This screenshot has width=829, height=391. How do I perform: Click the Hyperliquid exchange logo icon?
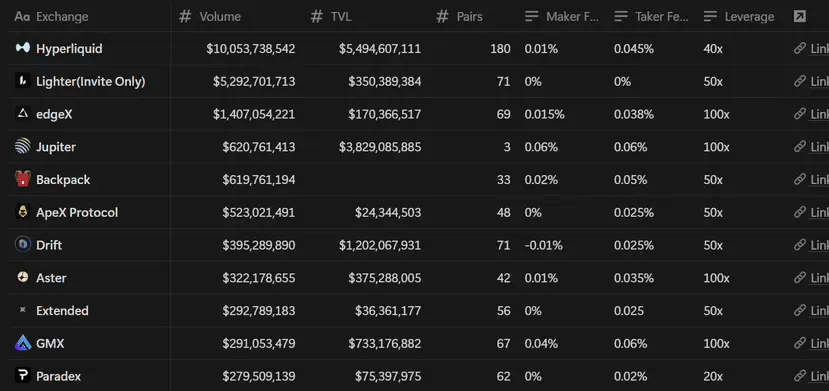click(23, 48)
